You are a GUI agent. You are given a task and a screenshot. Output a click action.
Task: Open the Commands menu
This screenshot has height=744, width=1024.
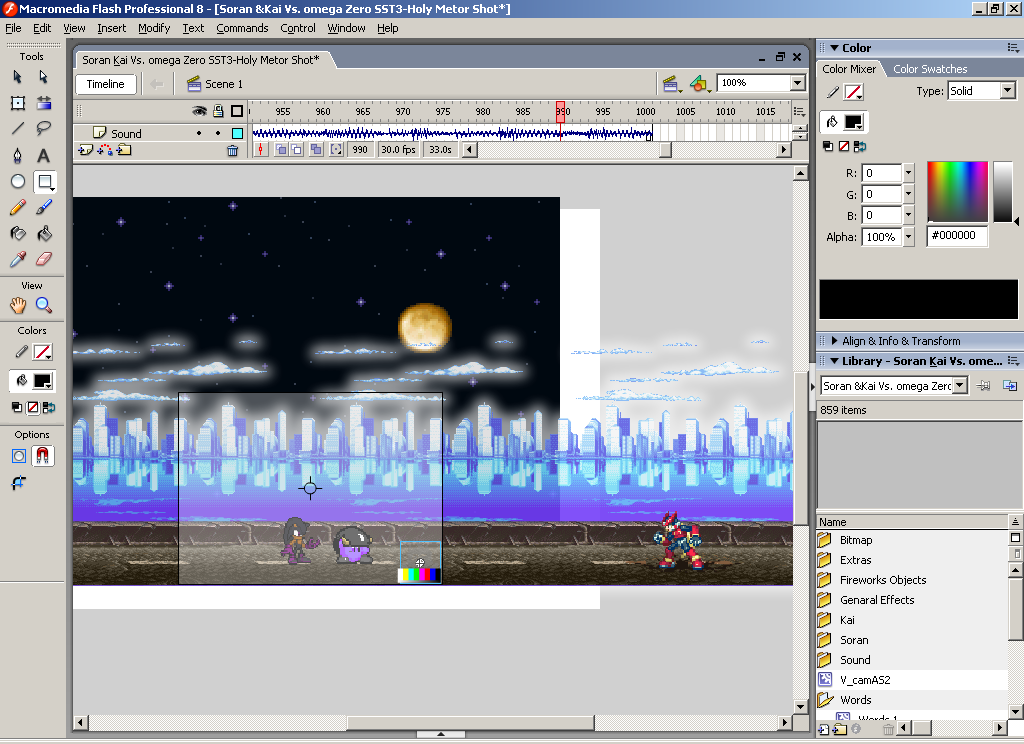click(x=242, y=28)
